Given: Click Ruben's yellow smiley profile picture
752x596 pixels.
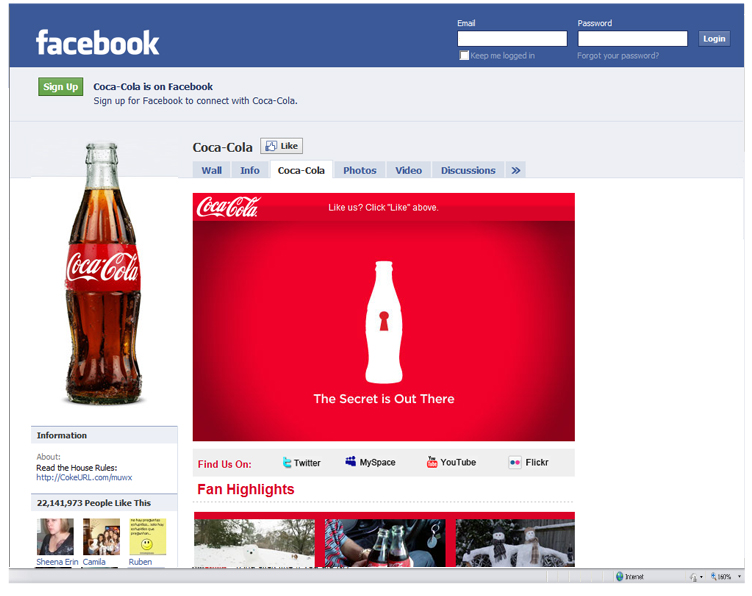Looking at the screenshot, I should coord(148,537).
